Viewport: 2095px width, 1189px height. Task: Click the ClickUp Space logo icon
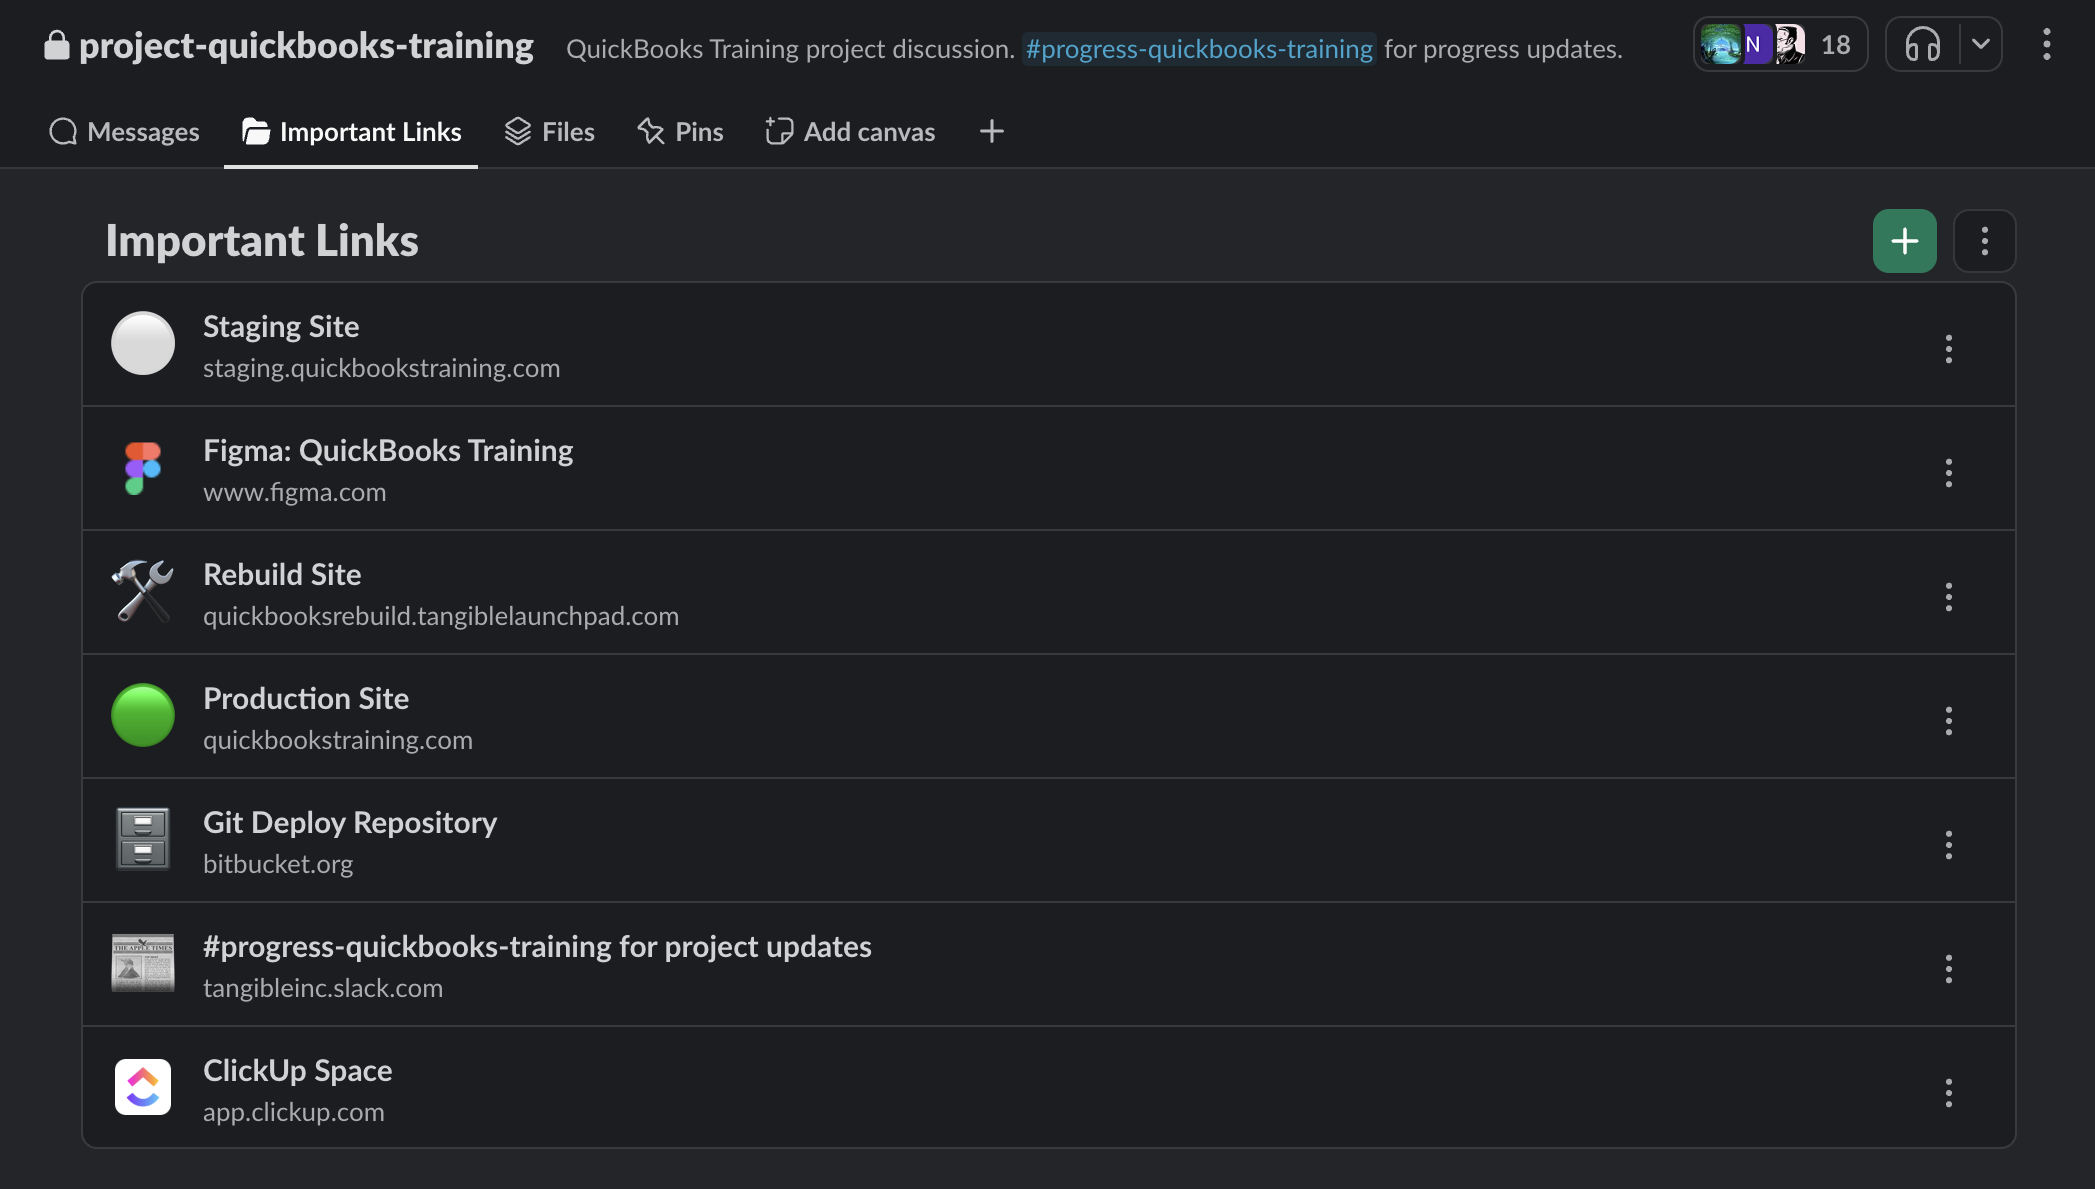click(x=143, y=1087)
